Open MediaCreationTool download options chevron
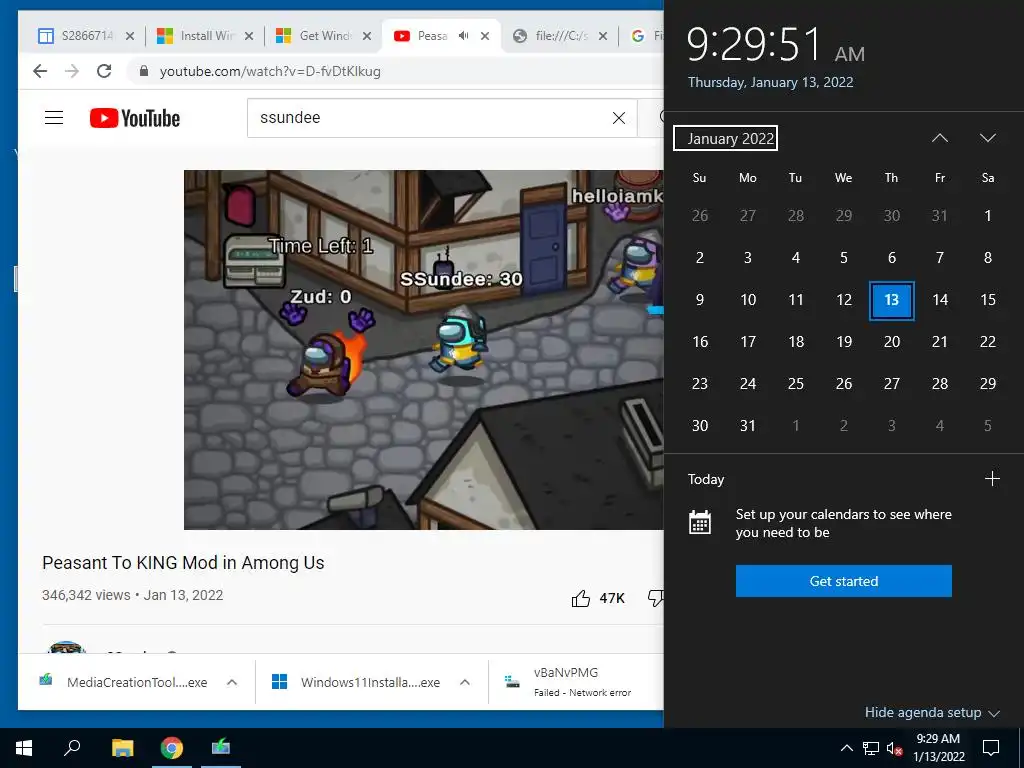 click(x=231, y=682)
